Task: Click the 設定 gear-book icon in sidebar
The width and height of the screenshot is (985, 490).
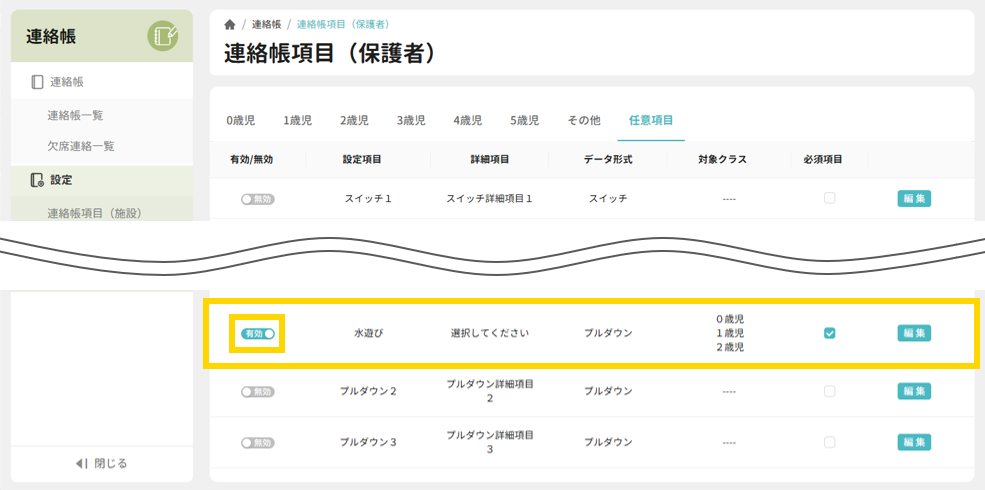Action: click(x=37, y=180)
